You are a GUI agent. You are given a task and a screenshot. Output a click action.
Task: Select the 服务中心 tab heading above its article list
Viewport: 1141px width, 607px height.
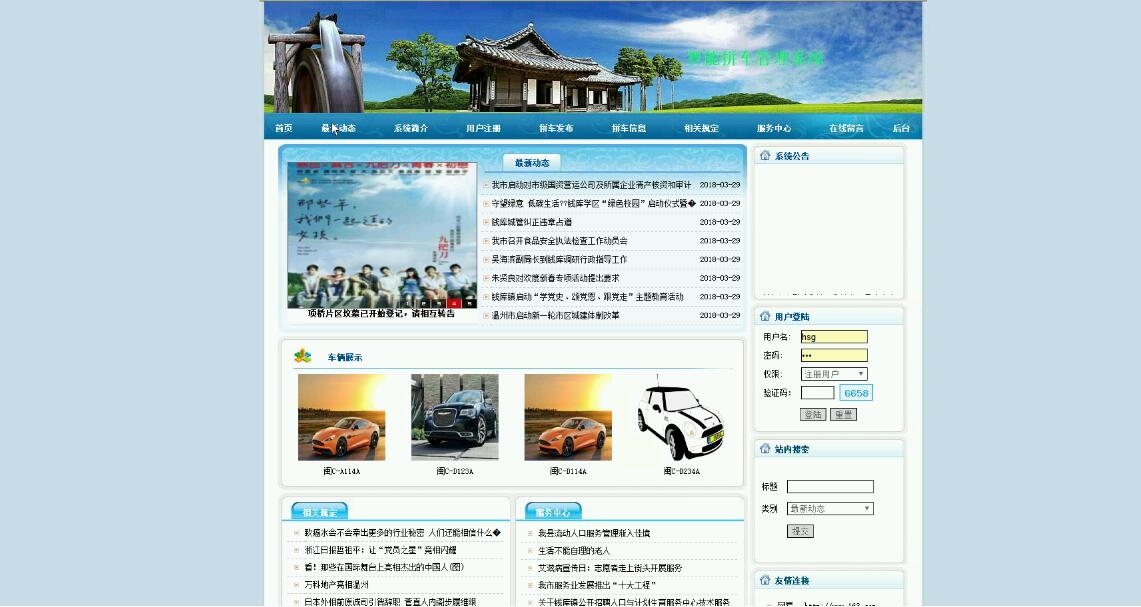point(553,512)
